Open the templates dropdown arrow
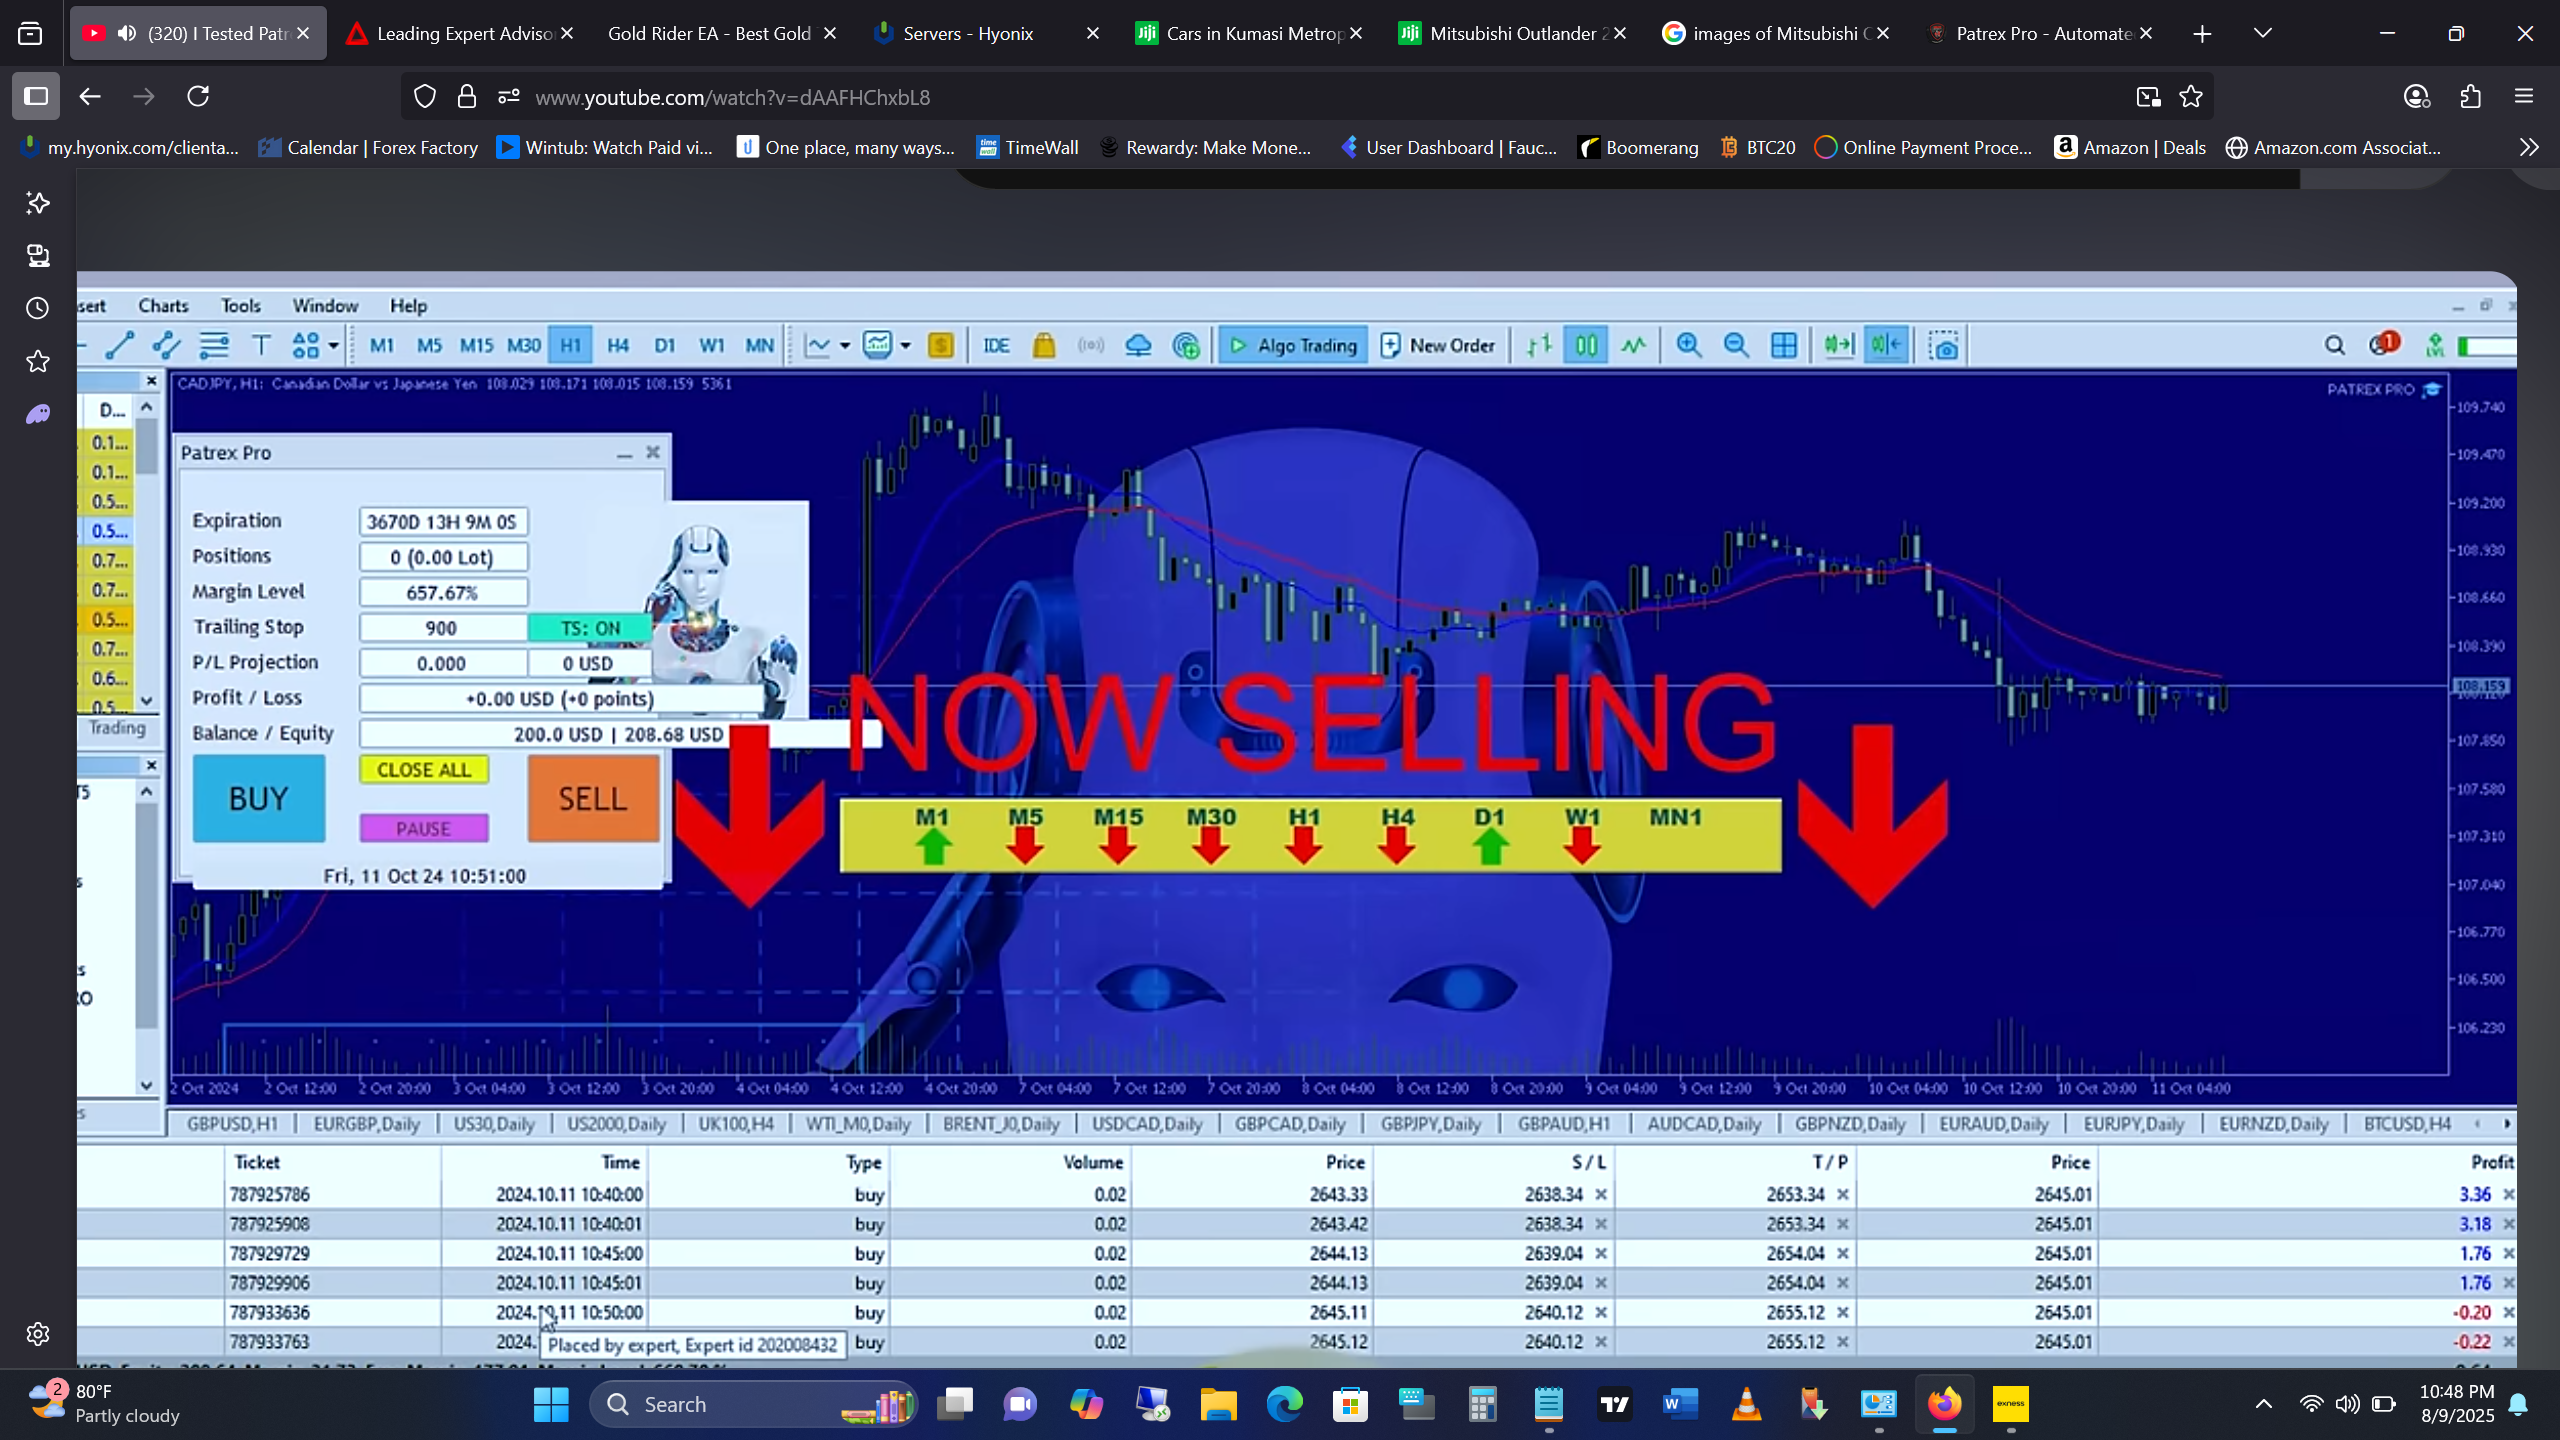Screen dimensions: 2560x1440 pos(906,346)
